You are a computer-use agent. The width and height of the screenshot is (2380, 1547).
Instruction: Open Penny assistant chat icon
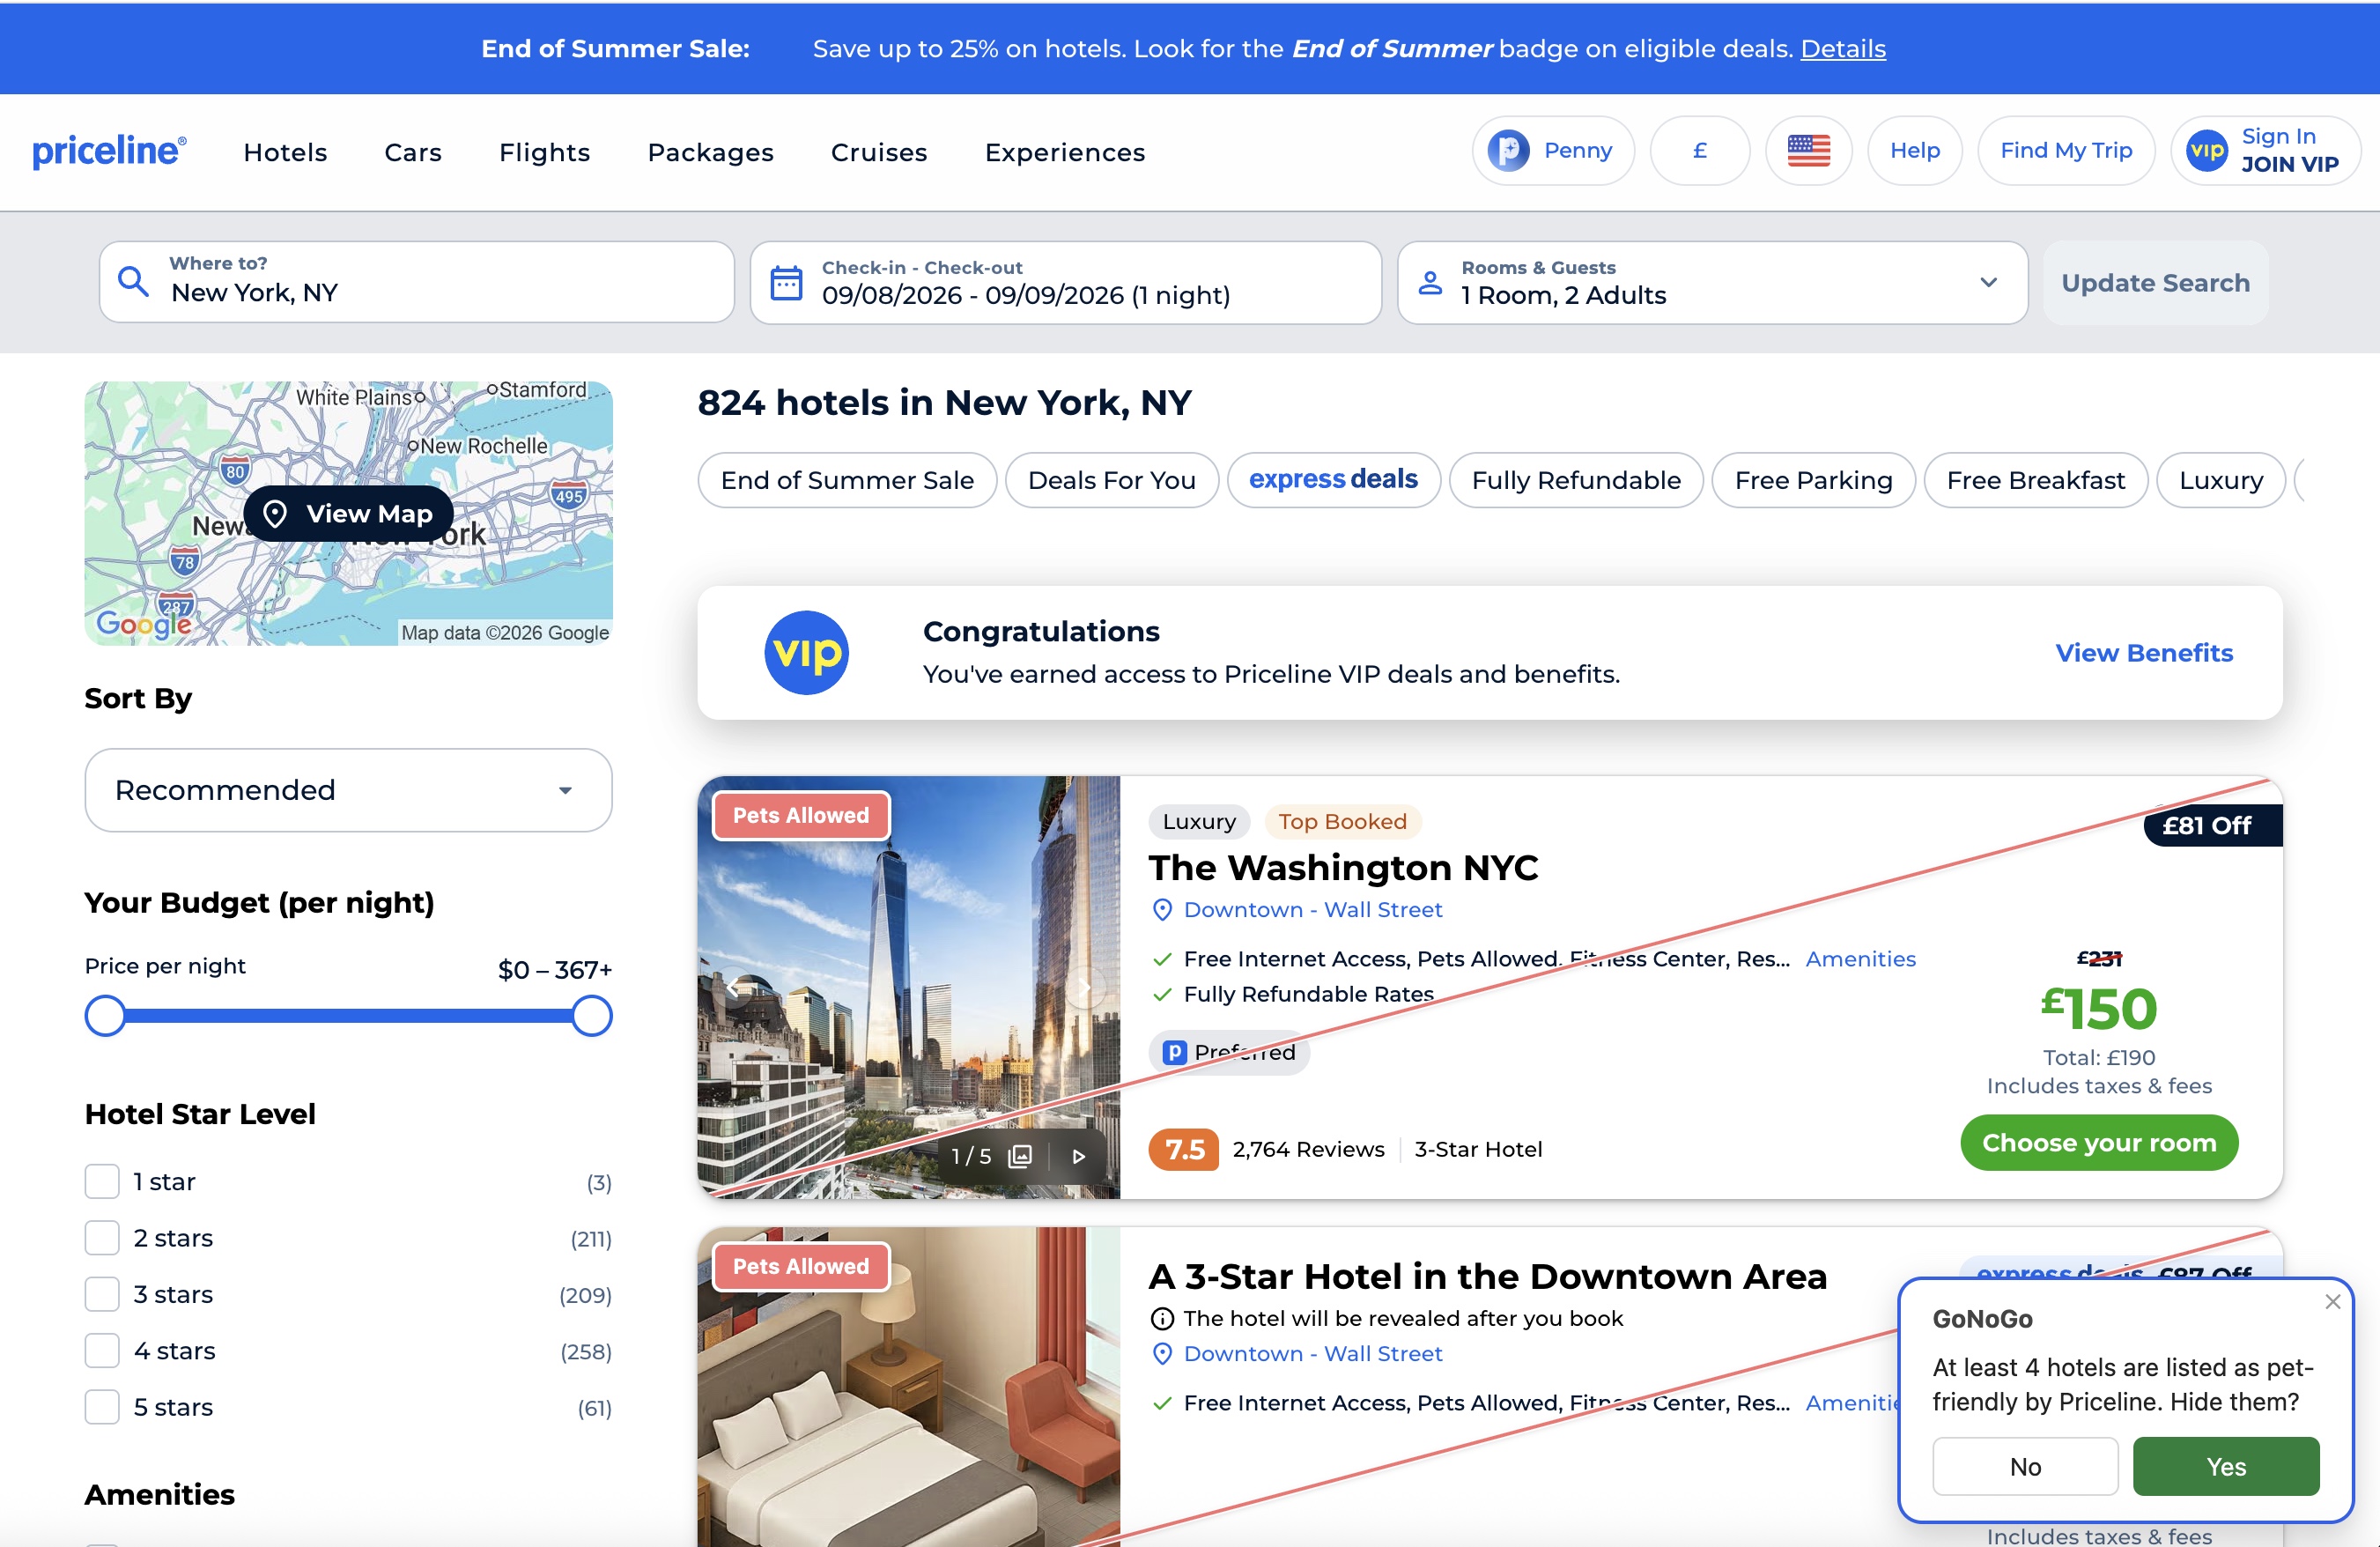tap(1508, 151)
